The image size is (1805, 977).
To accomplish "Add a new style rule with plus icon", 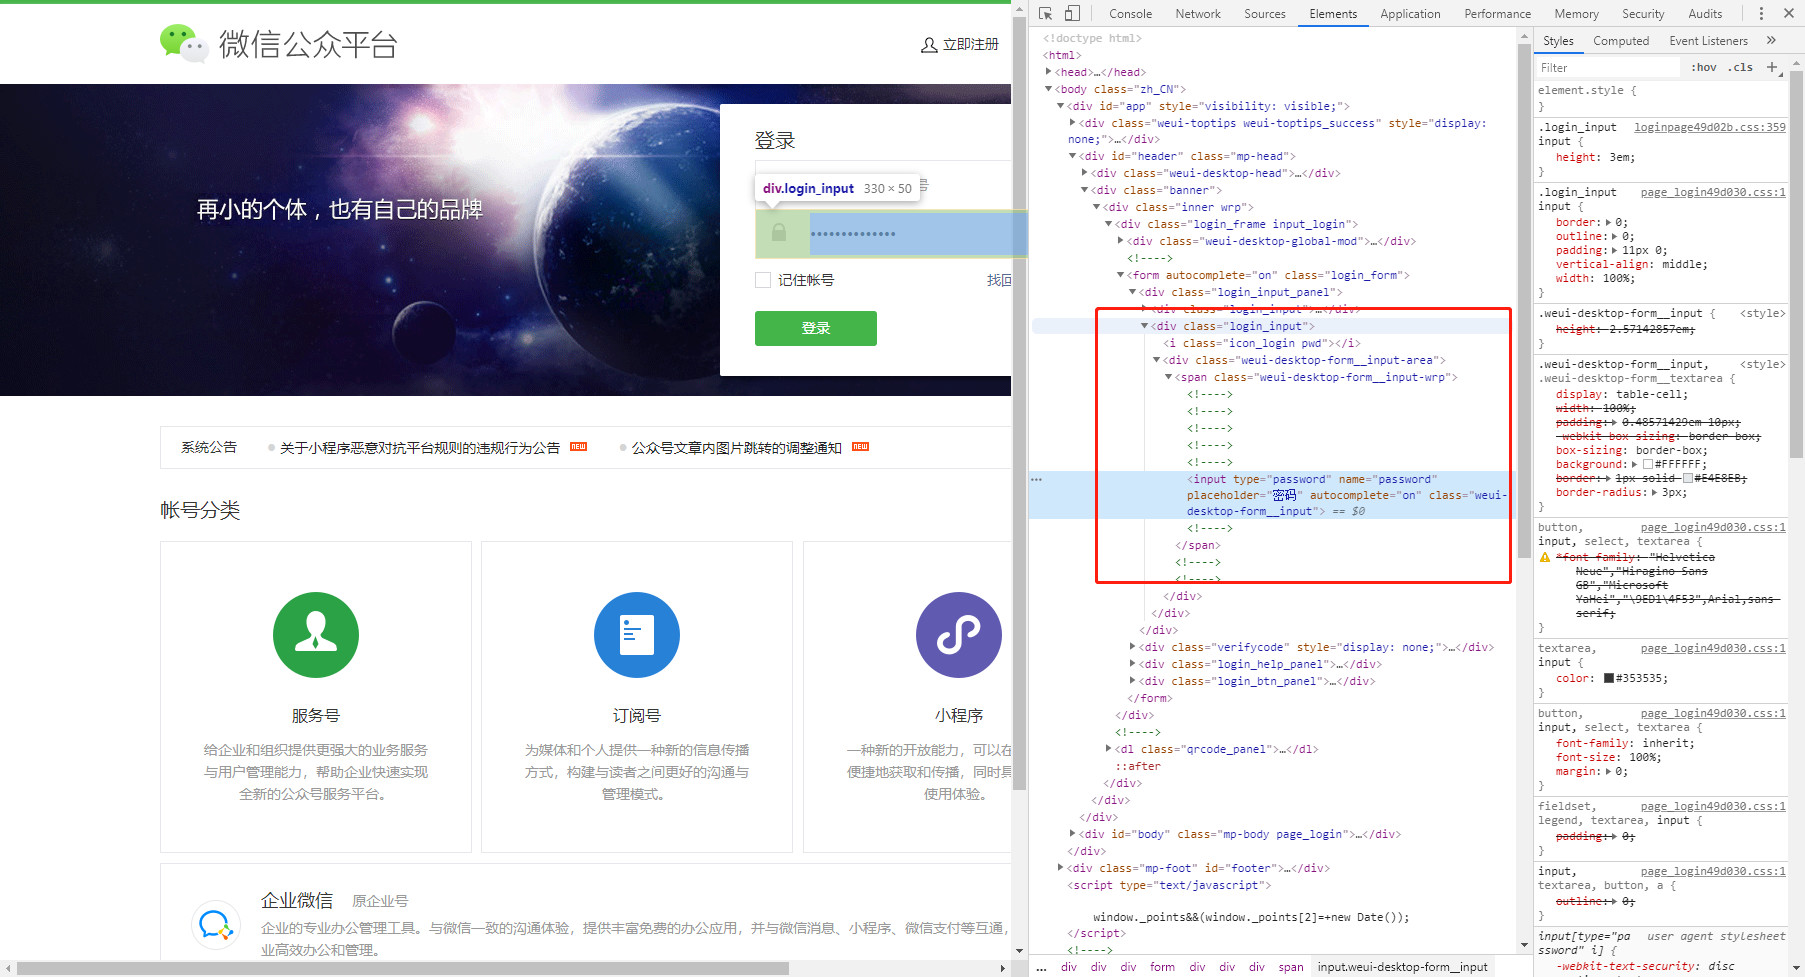I will [x=1772, y=67].
